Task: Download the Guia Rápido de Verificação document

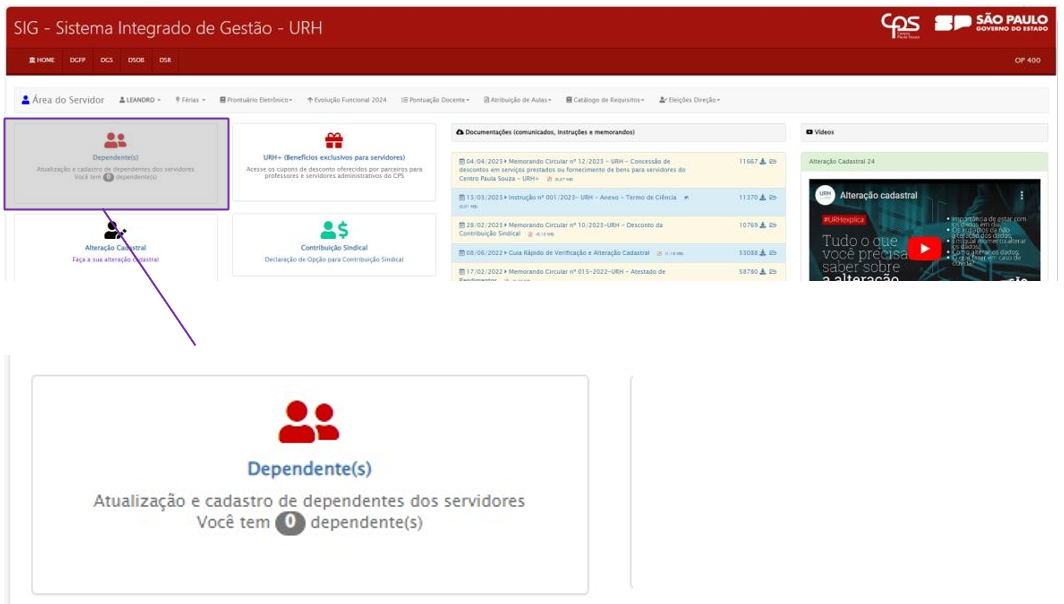Action: [x=763, y=253]
